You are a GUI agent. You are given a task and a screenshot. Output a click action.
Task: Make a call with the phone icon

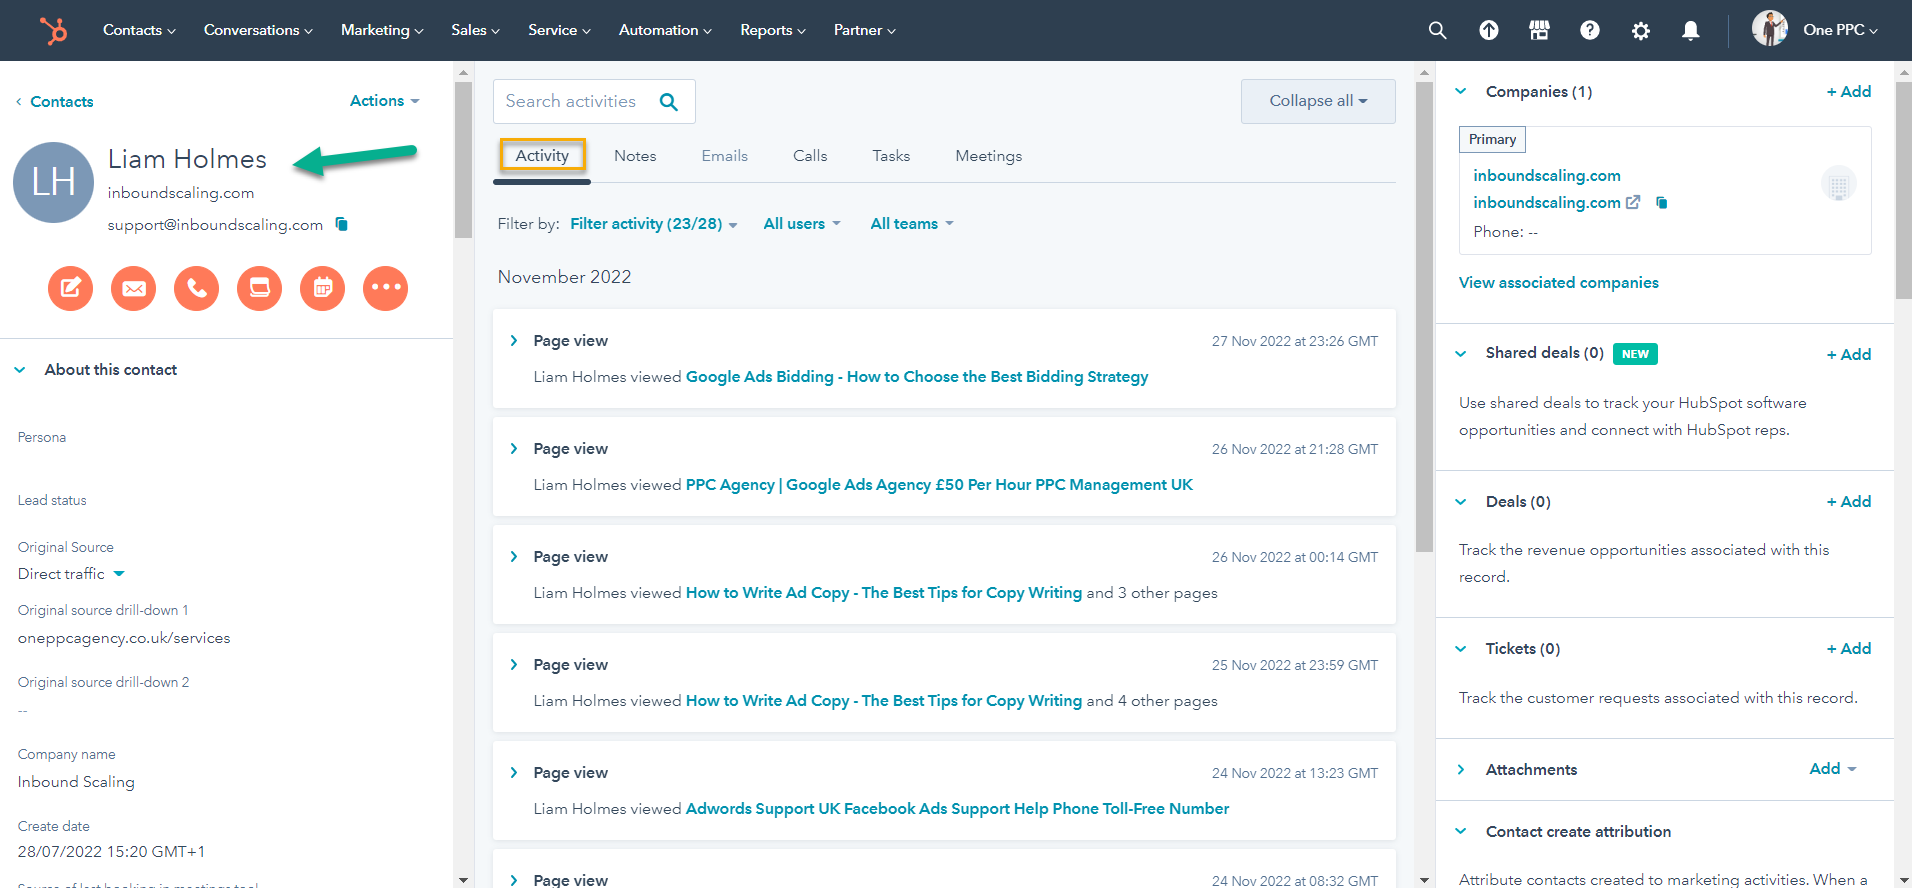(x=197, y=288)
